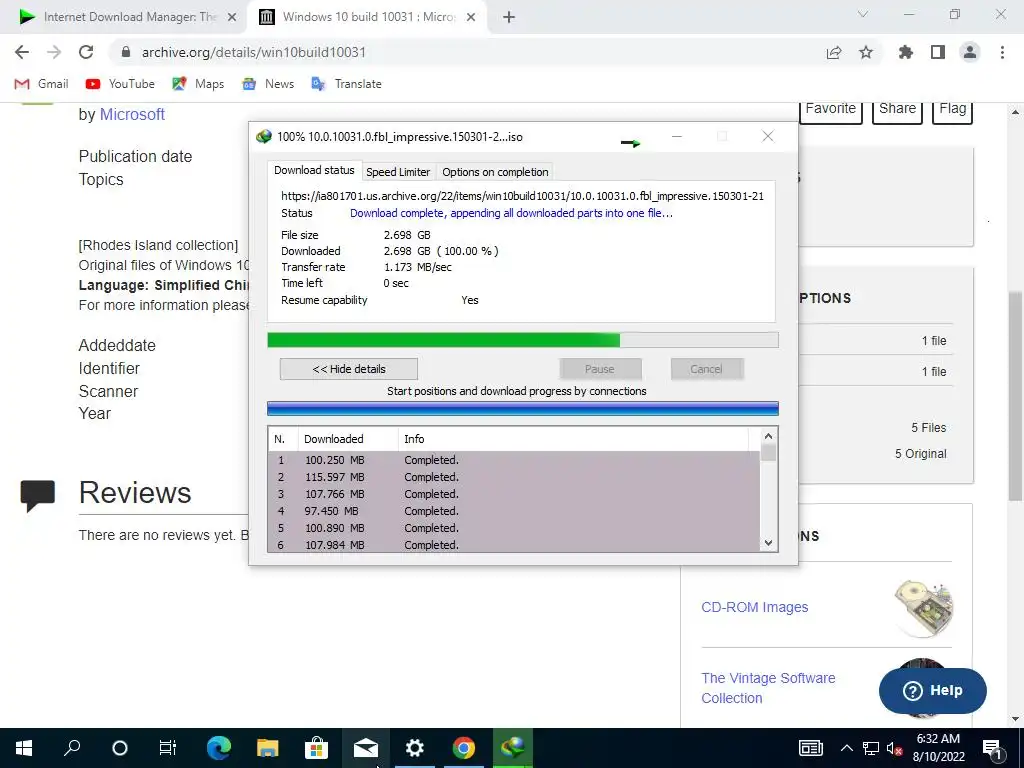
Task: Reload the archive.org page
Action: point(86,52)
